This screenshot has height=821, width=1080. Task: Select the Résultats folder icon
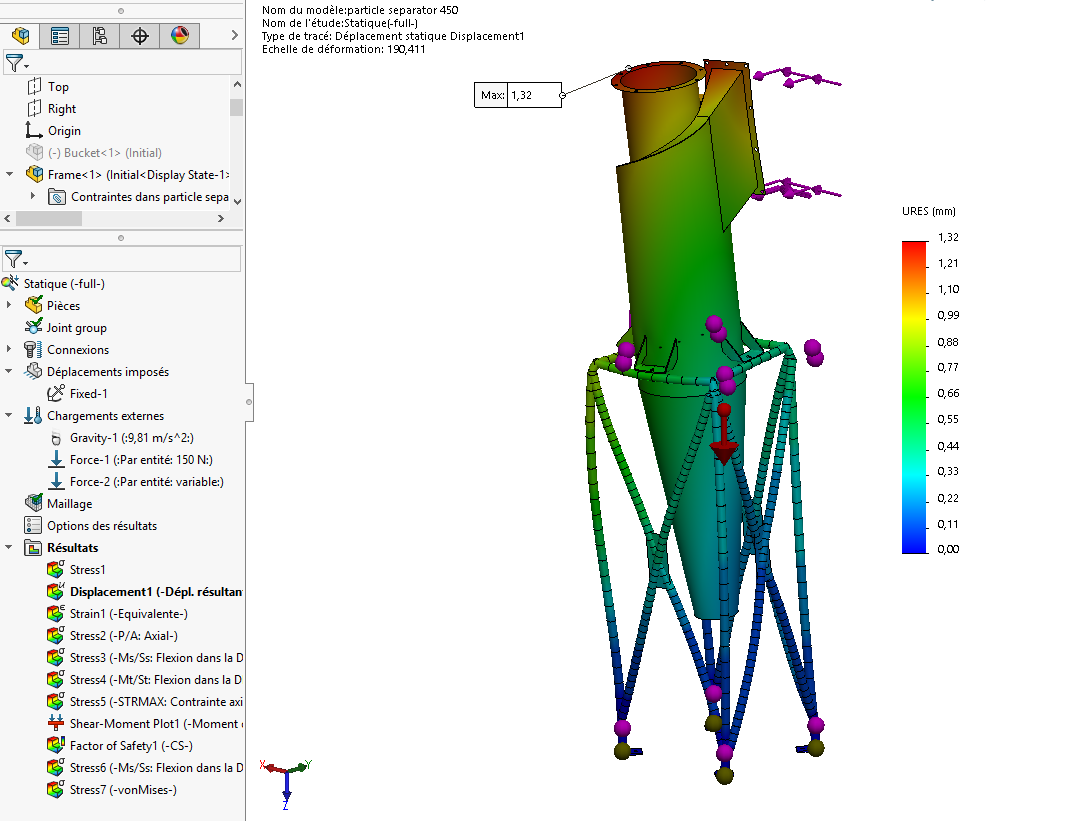[33, 548]
